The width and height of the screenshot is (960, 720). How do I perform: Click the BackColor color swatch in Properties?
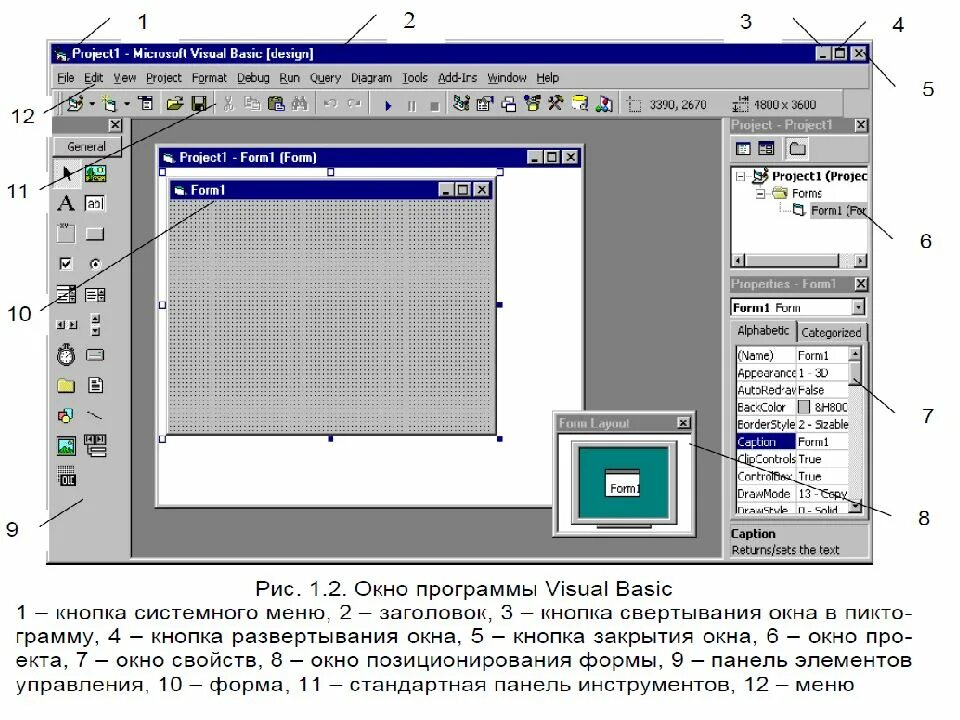[803, 407]
